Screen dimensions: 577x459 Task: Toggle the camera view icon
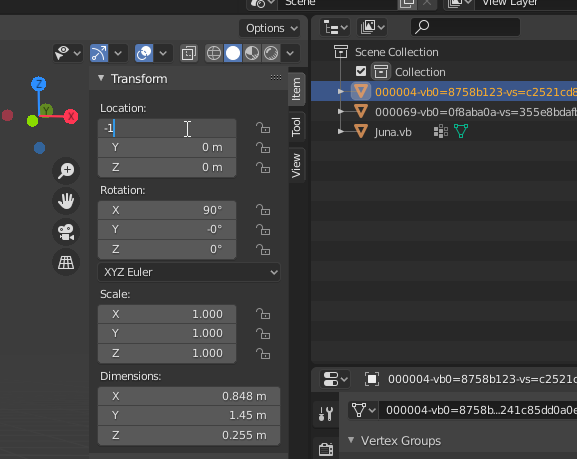click(66, 232)
